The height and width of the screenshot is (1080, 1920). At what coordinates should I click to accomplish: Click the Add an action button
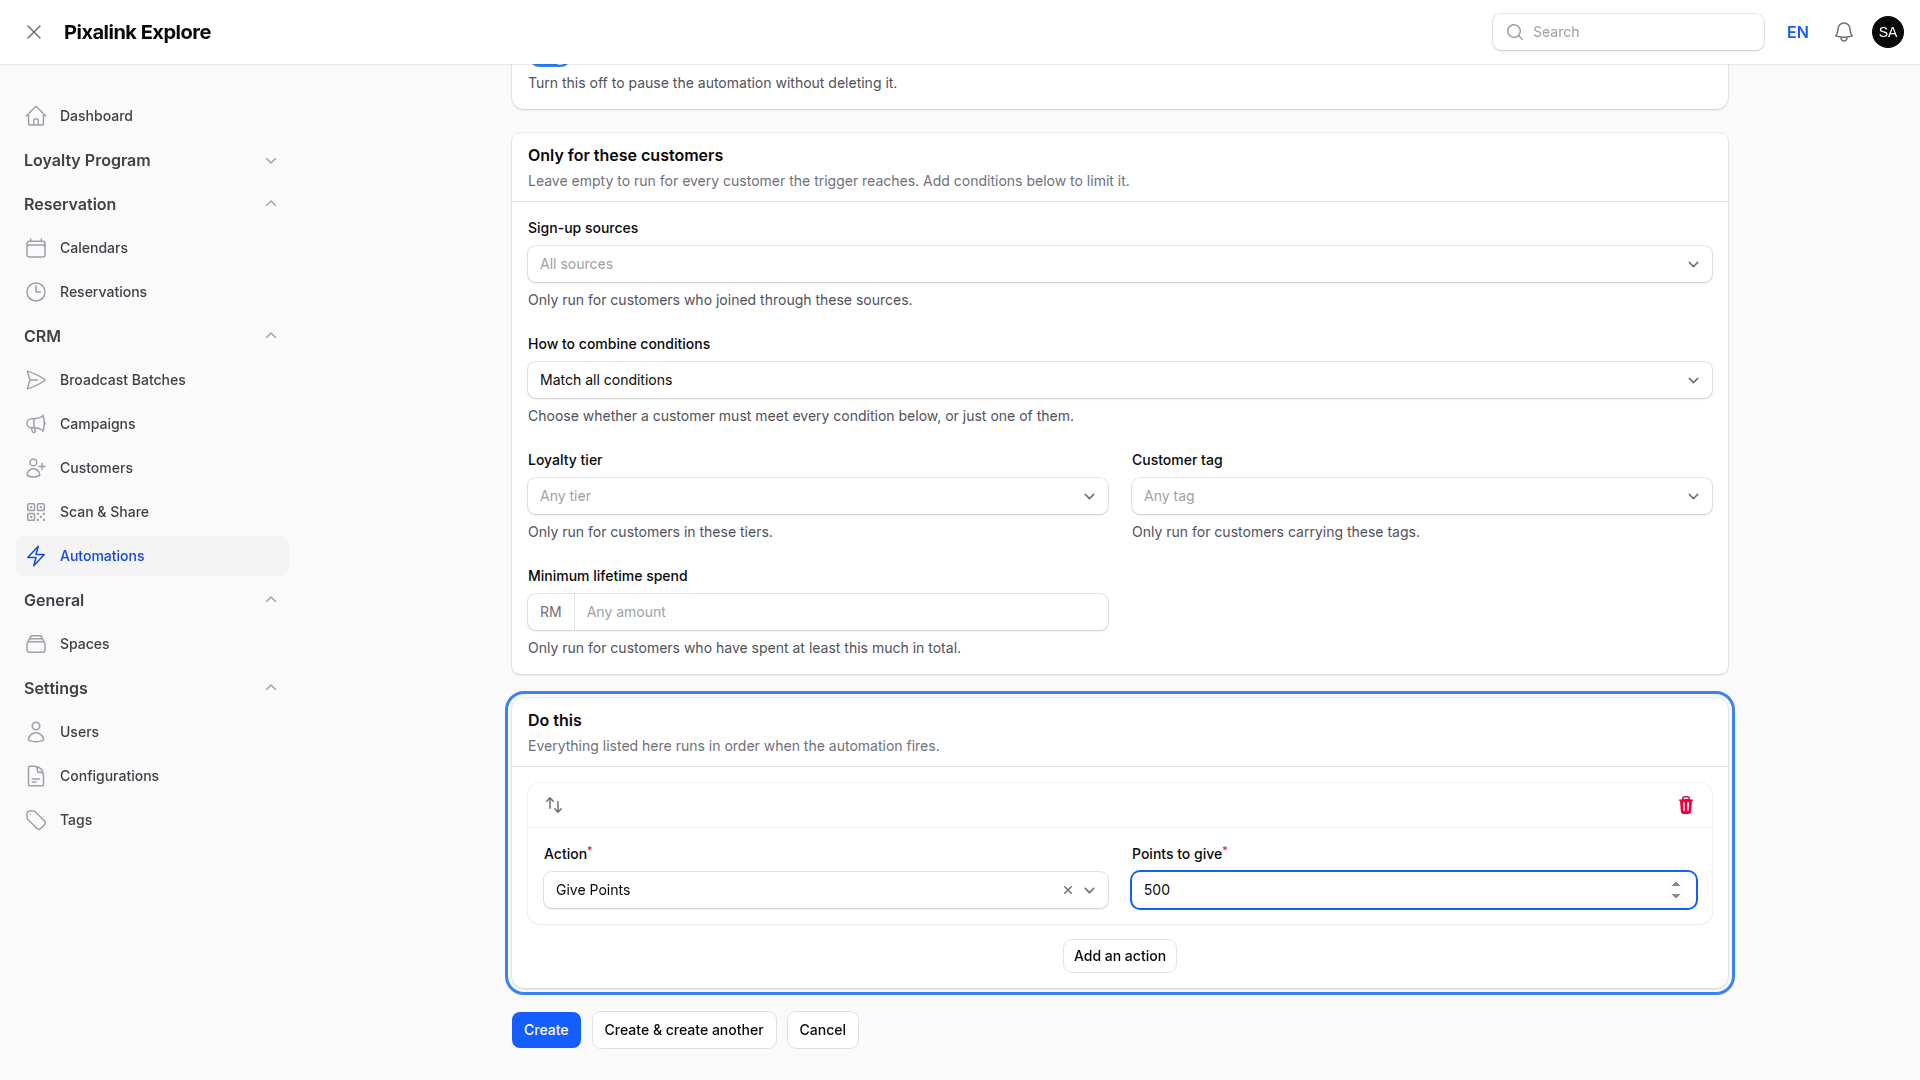pos(1120,956)
